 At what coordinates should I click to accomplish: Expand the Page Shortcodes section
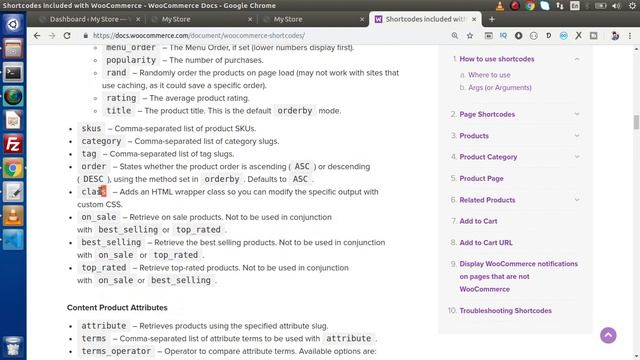coord(577,114)
